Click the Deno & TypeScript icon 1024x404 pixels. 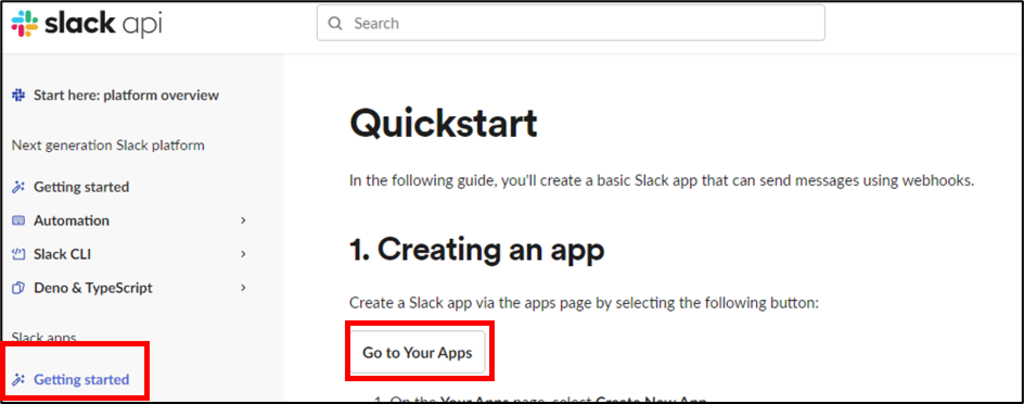(18, 288)
